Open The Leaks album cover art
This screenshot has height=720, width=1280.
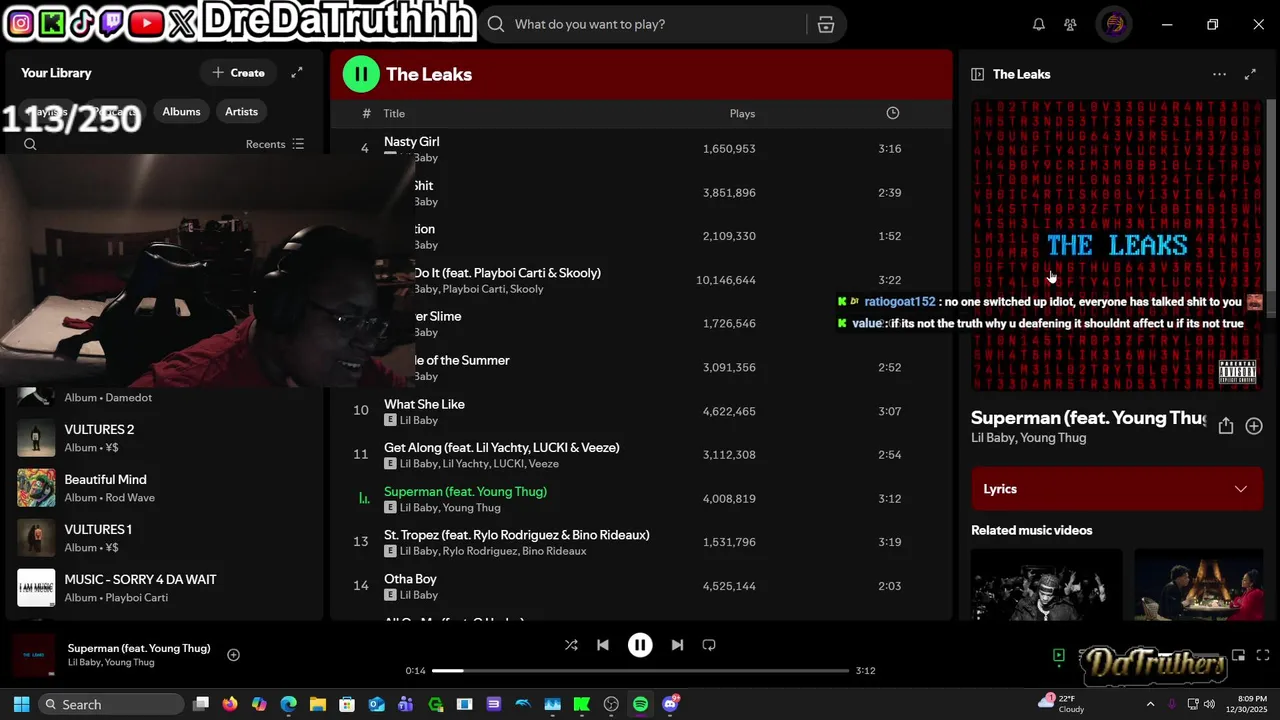(x=1117, y=245)
